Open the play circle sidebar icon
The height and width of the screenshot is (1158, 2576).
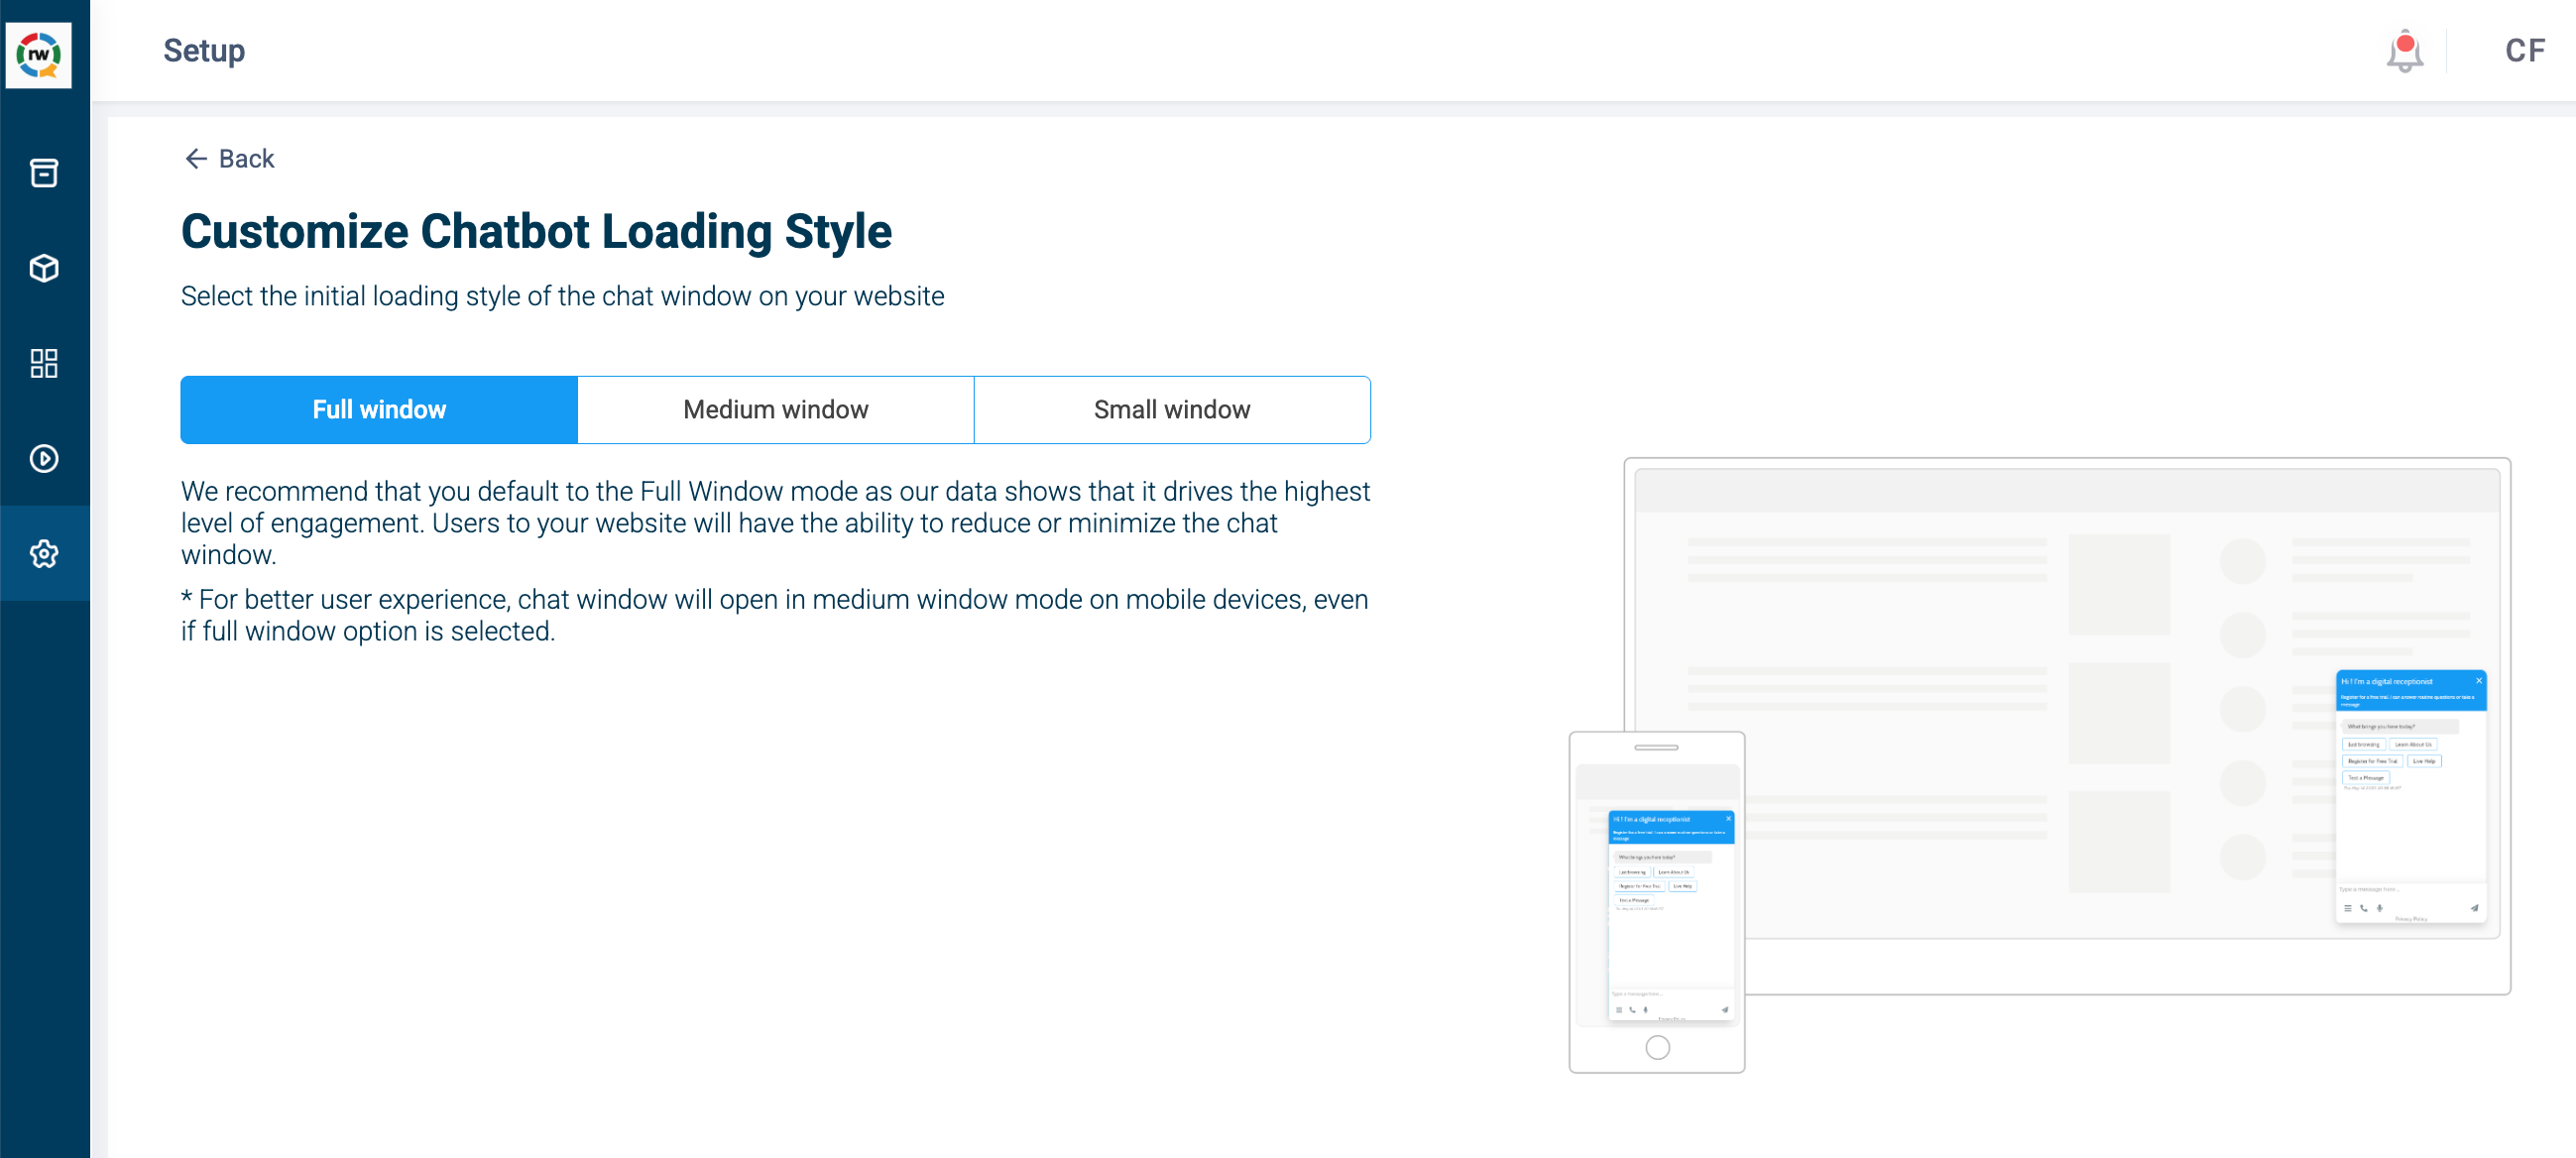tap(44, 458)
